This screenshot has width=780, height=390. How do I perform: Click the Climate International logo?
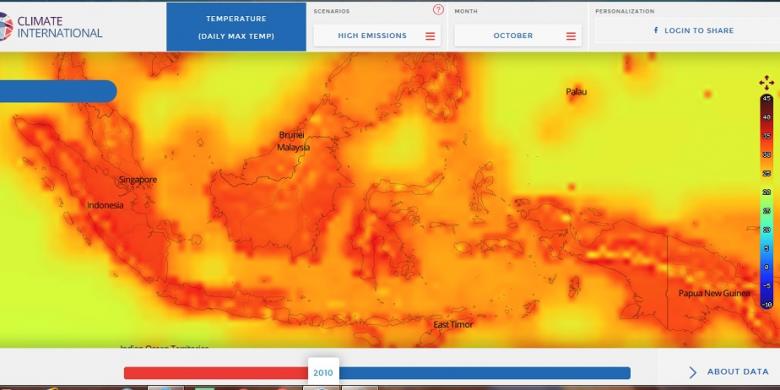tap(51, 27)
